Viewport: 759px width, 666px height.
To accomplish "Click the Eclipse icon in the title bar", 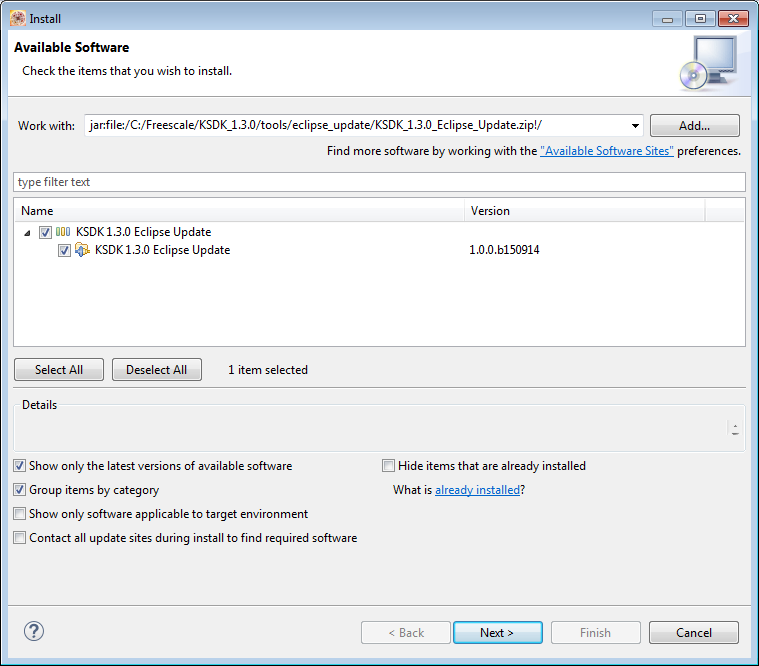I will [x=18, y=18].
